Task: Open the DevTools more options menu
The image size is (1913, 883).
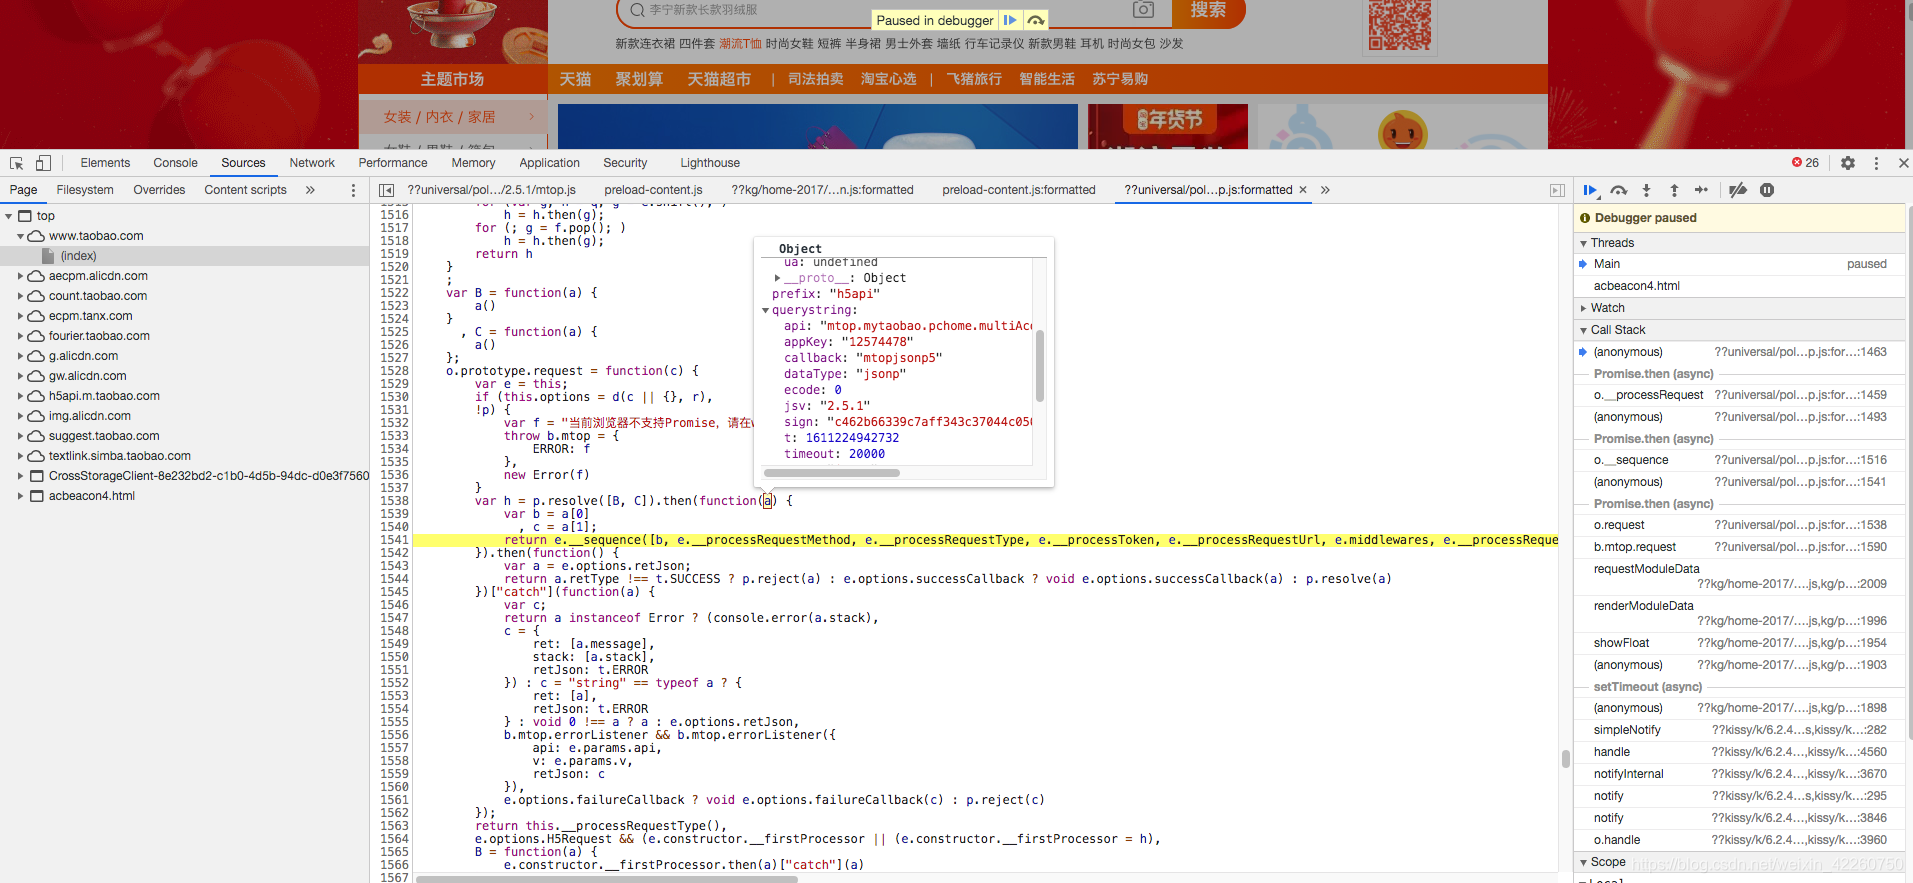Action: 1876,163
